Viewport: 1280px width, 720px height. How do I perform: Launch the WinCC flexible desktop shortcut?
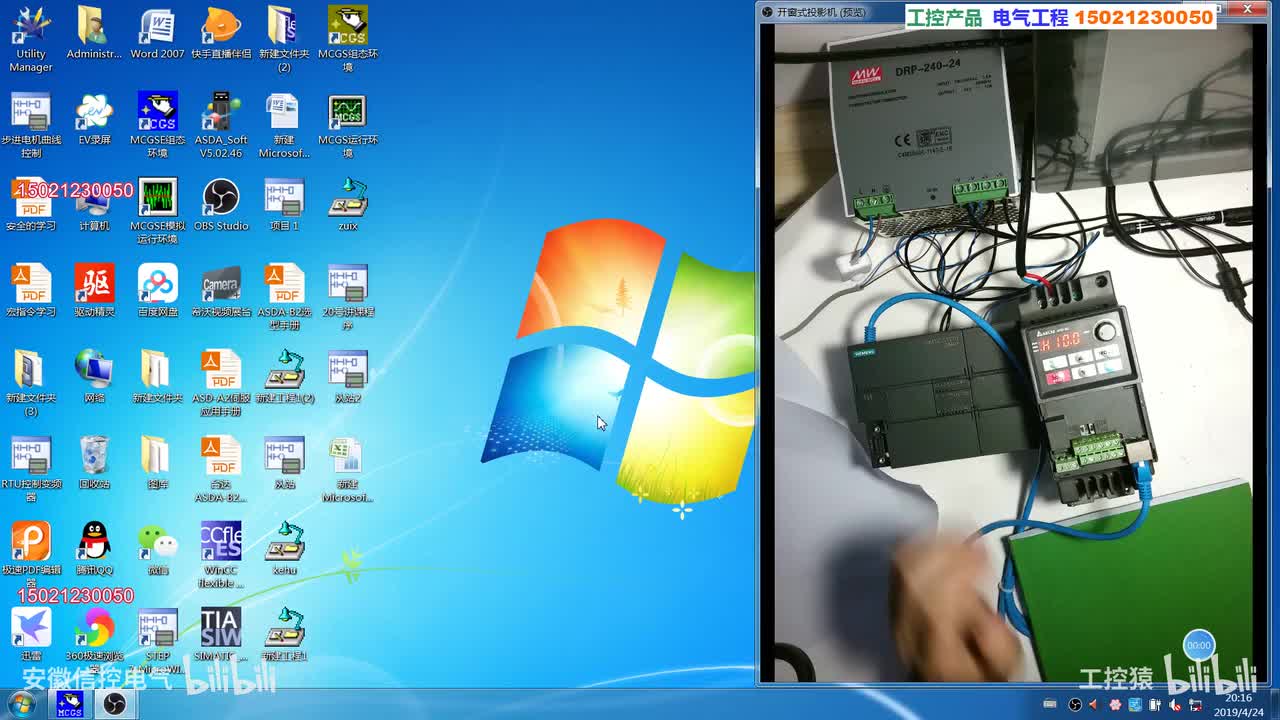221,556
